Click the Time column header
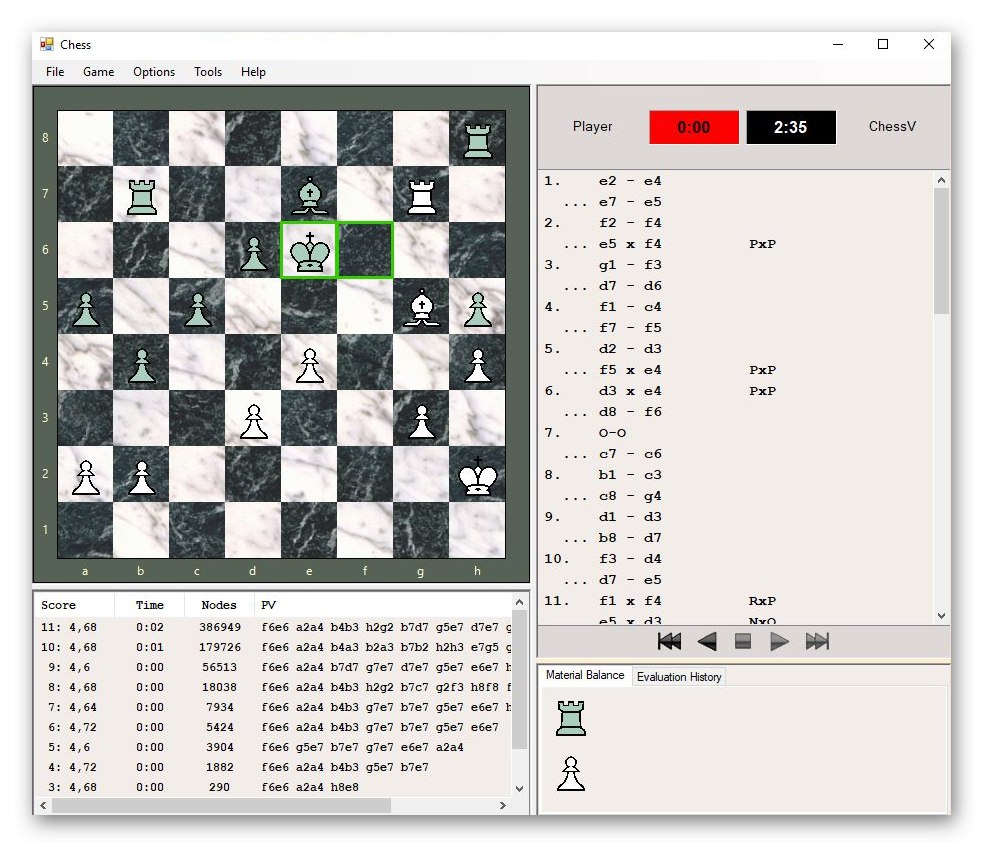 click(x=150, y=605)
